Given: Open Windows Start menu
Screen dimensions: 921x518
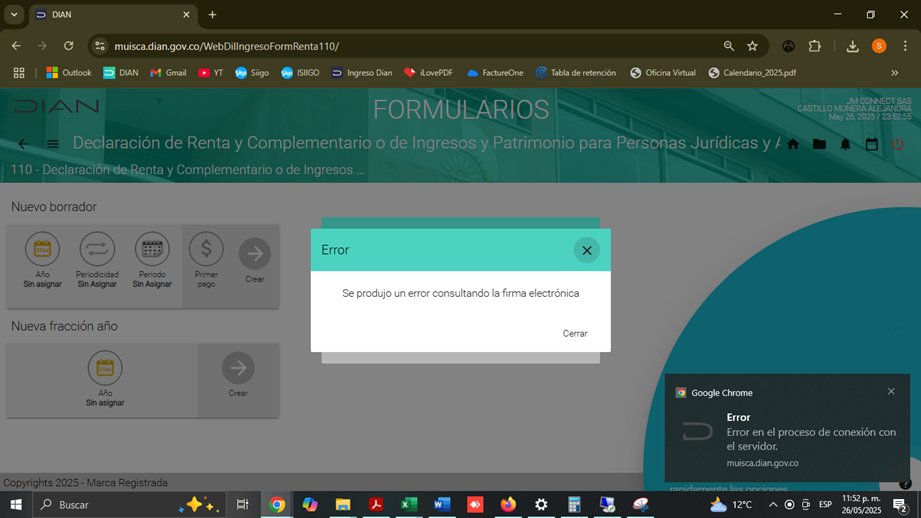Looking at the screenshot, I should coord(16,504).
